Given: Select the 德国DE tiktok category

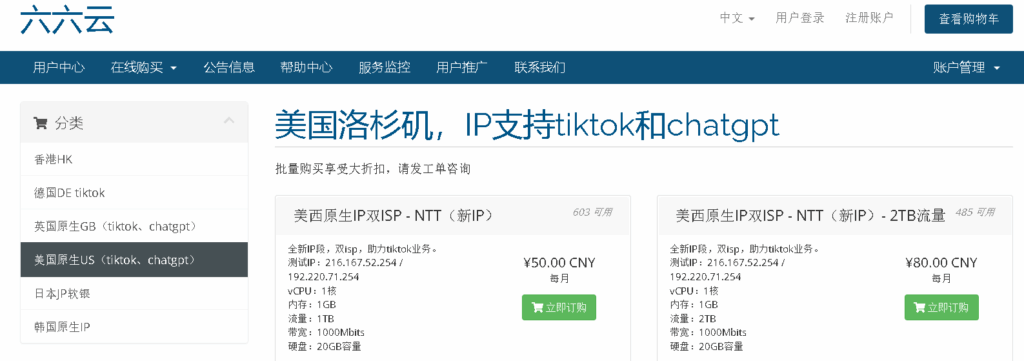Looking at the screenshot, I should [134, 193].
